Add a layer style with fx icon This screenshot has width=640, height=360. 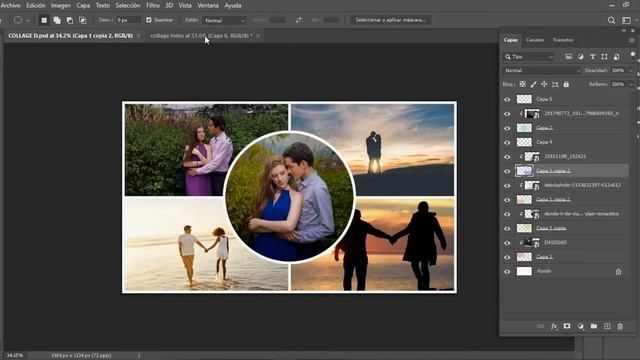point(554,326)
